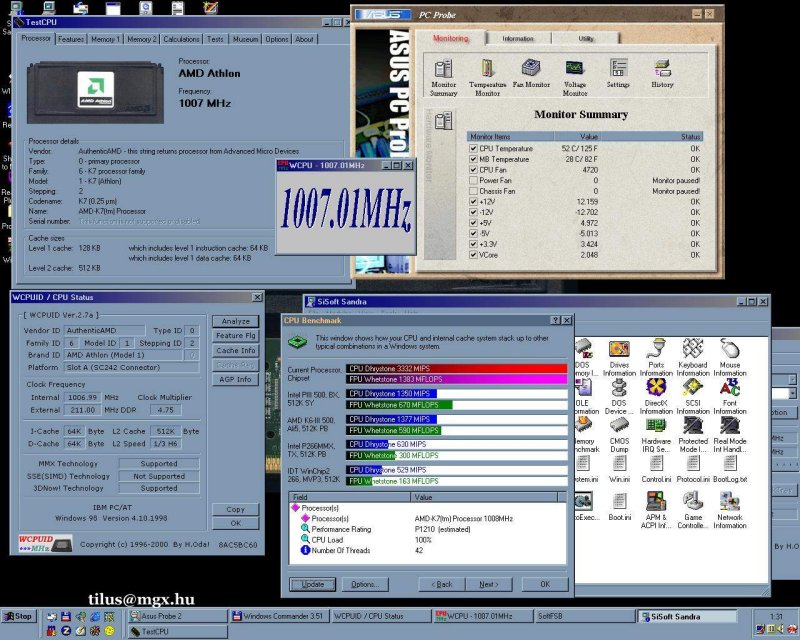Toggle the +5V monitor checkbox

pos(473,223)
